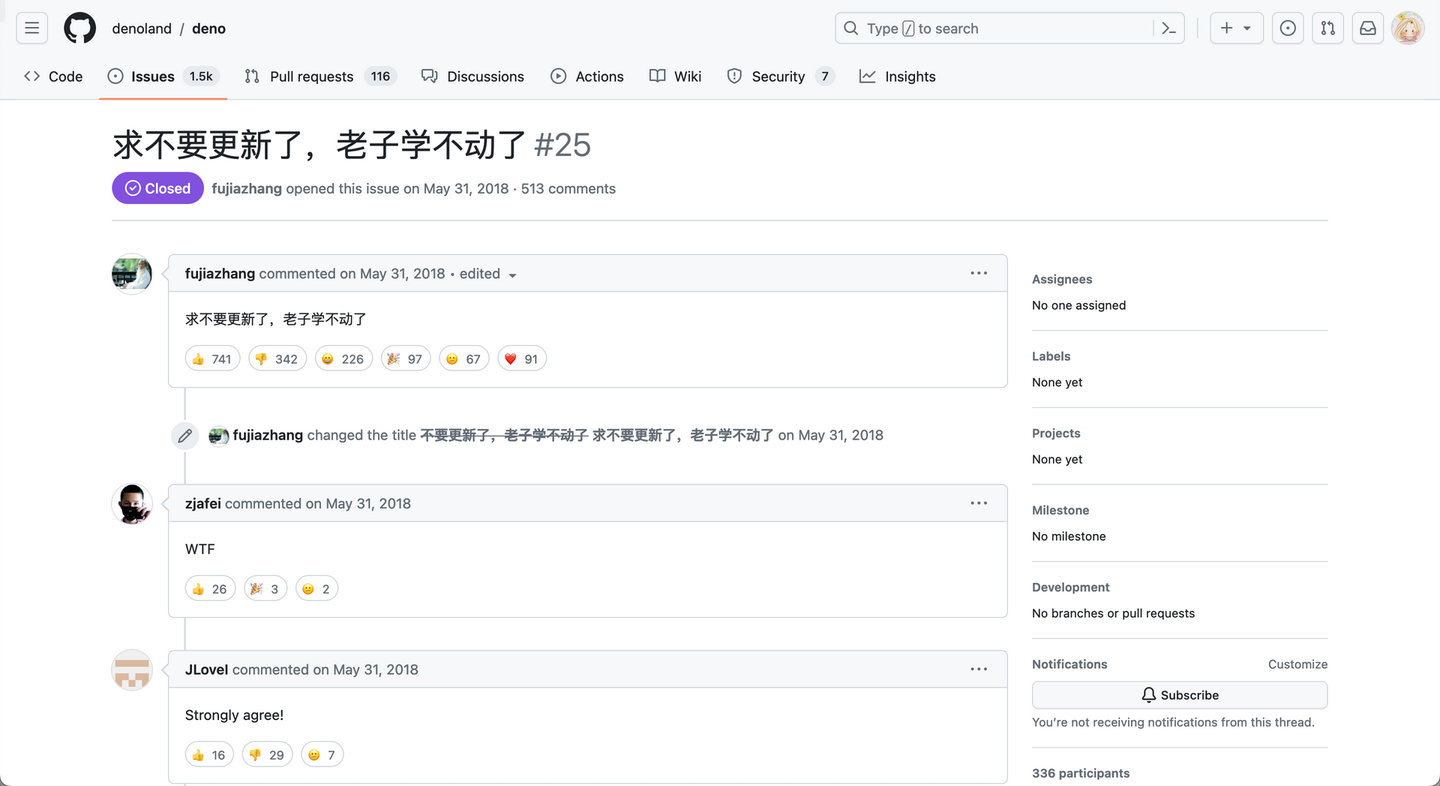The width and height of the screenshot is (1440, 786).
Task: Open the command palette icon
Action: click(1168, 28)
